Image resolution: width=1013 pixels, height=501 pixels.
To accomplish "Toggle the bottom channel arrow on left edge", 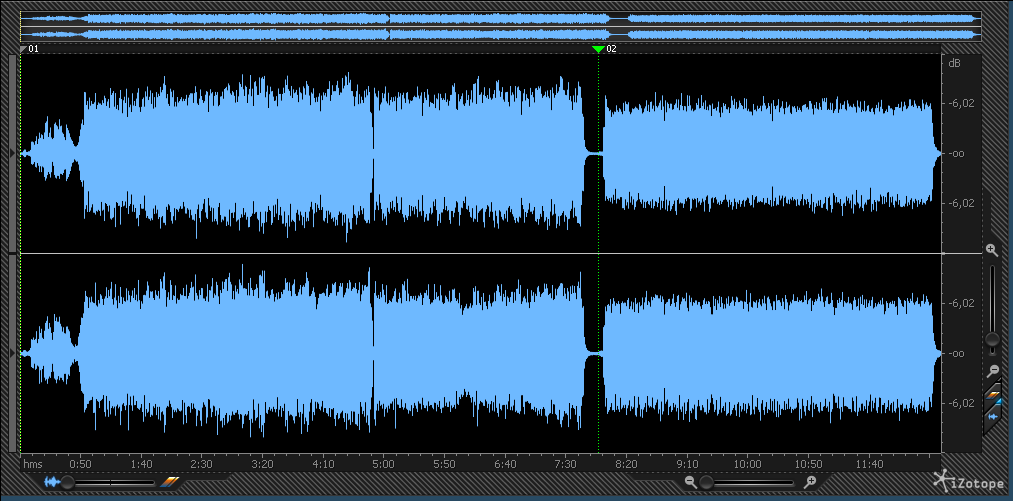I will 12,353.
